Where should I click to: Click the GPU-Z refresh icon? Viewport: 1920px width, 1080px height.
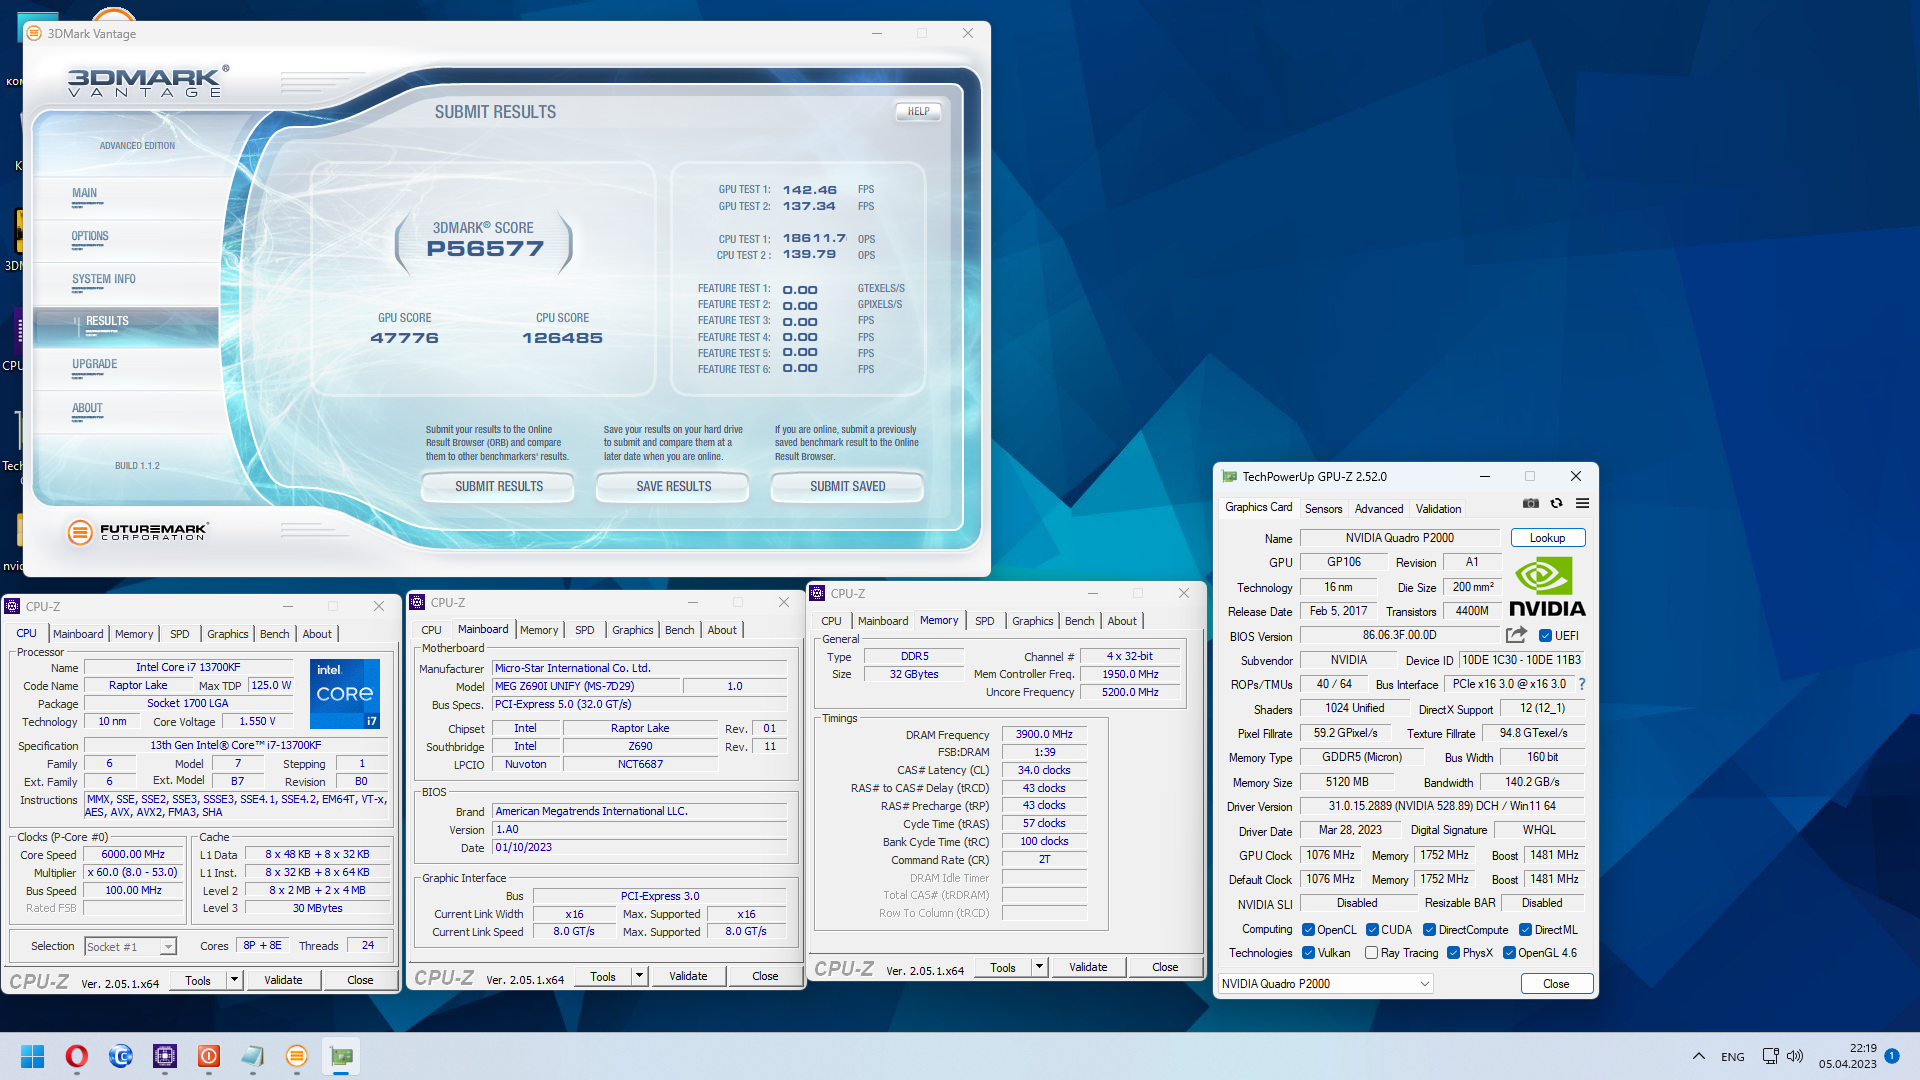point(1556,504)
